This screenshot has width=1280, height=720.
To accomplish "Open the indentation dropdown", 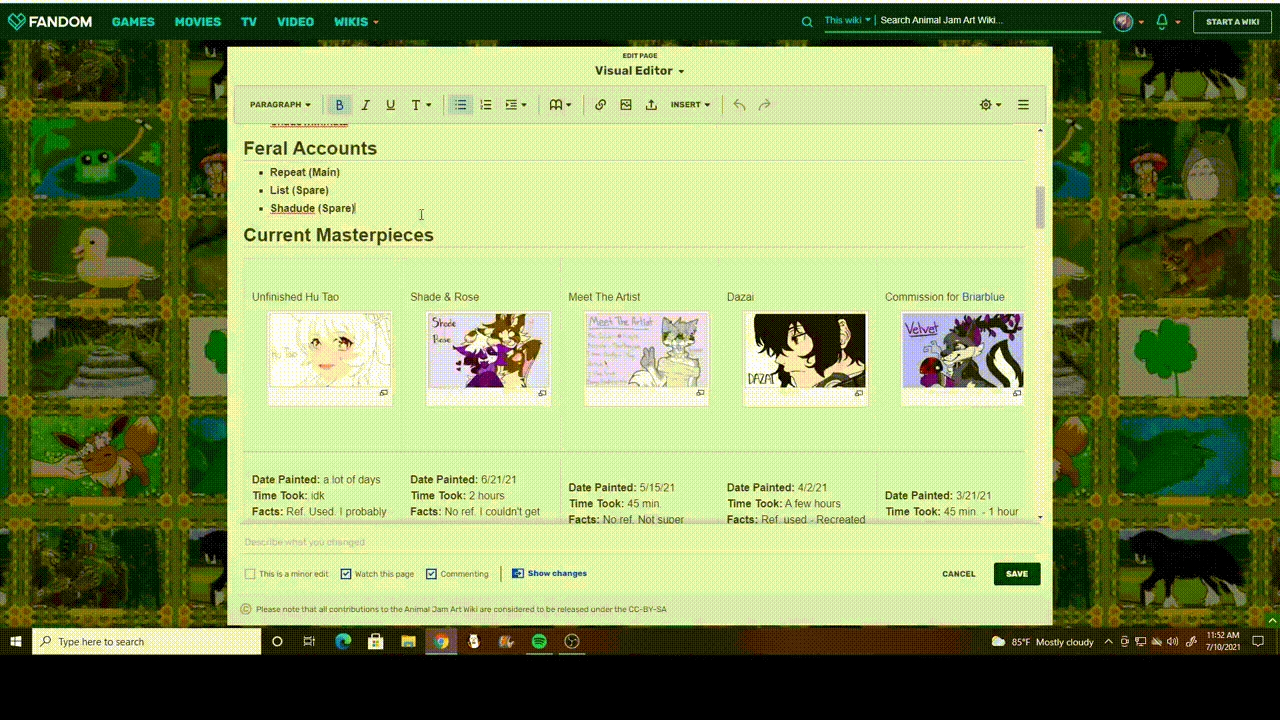I will click(x=515, y=105).
